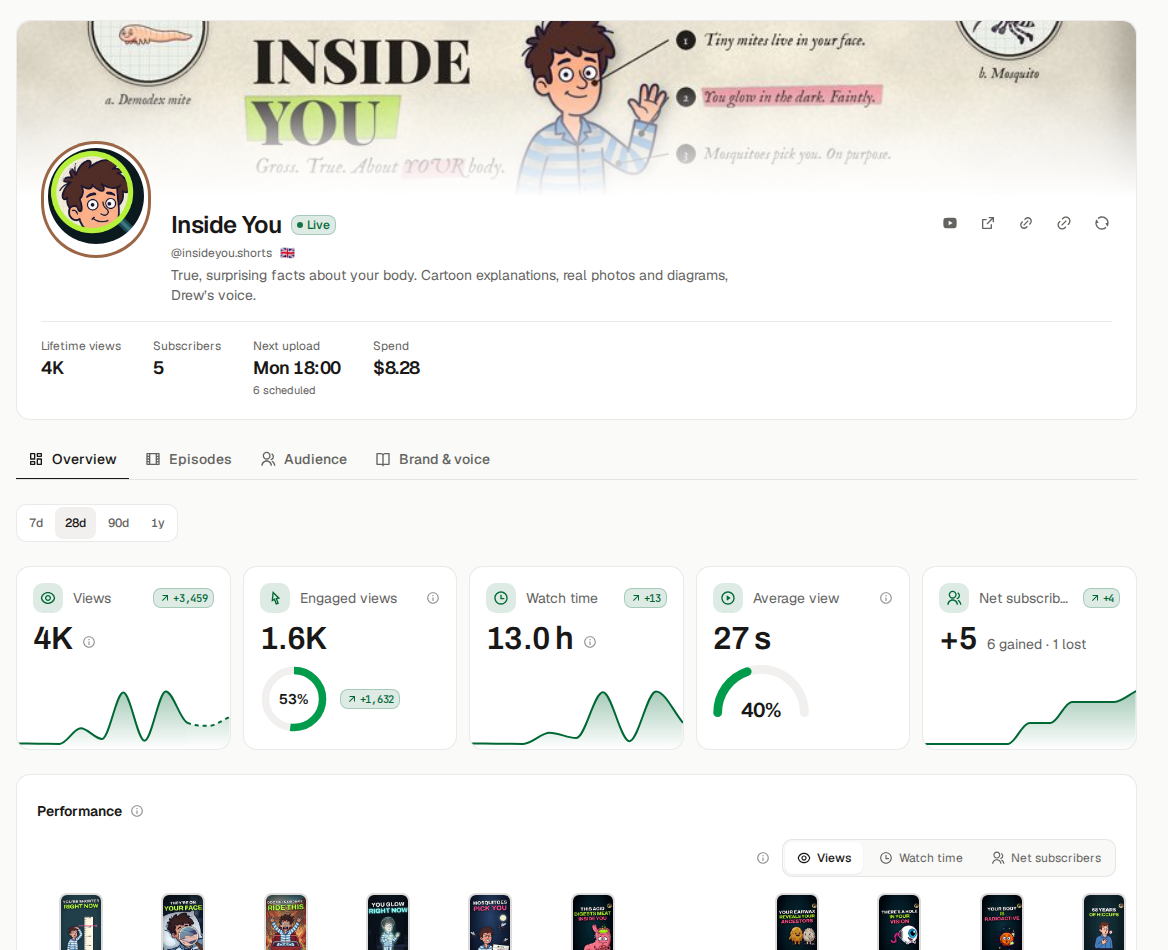Click info icon left of the Views metric toggle

coord(763,858)
